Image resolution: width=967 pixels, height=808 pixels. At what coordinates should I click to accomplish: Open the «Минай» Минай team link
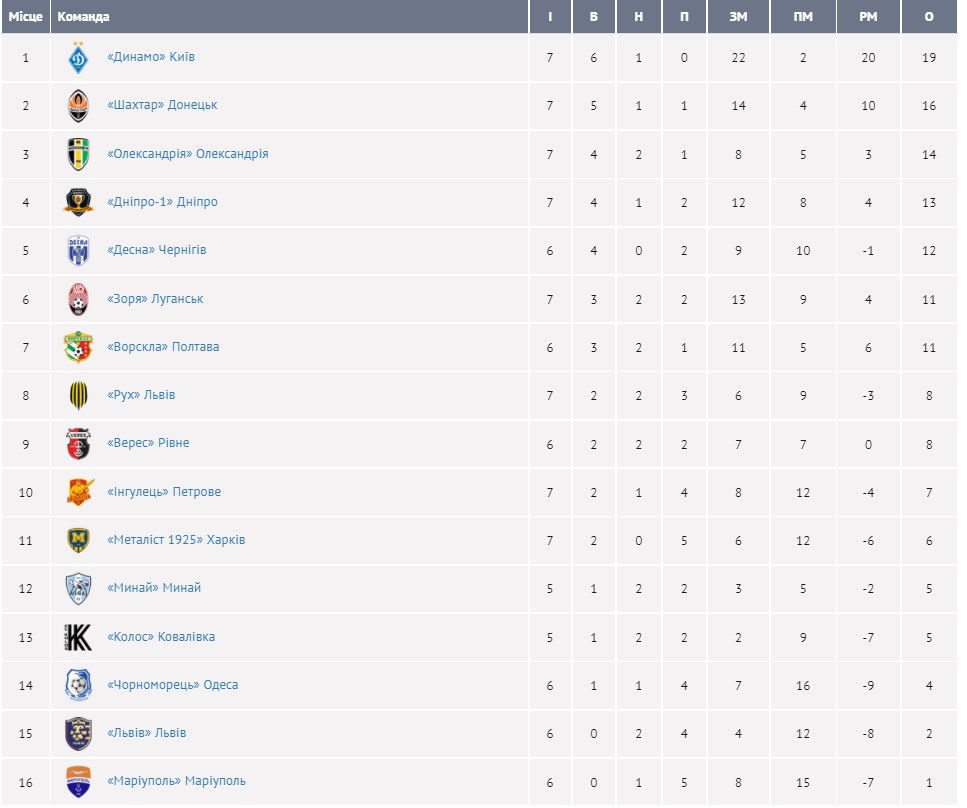[x=154, y=588]
